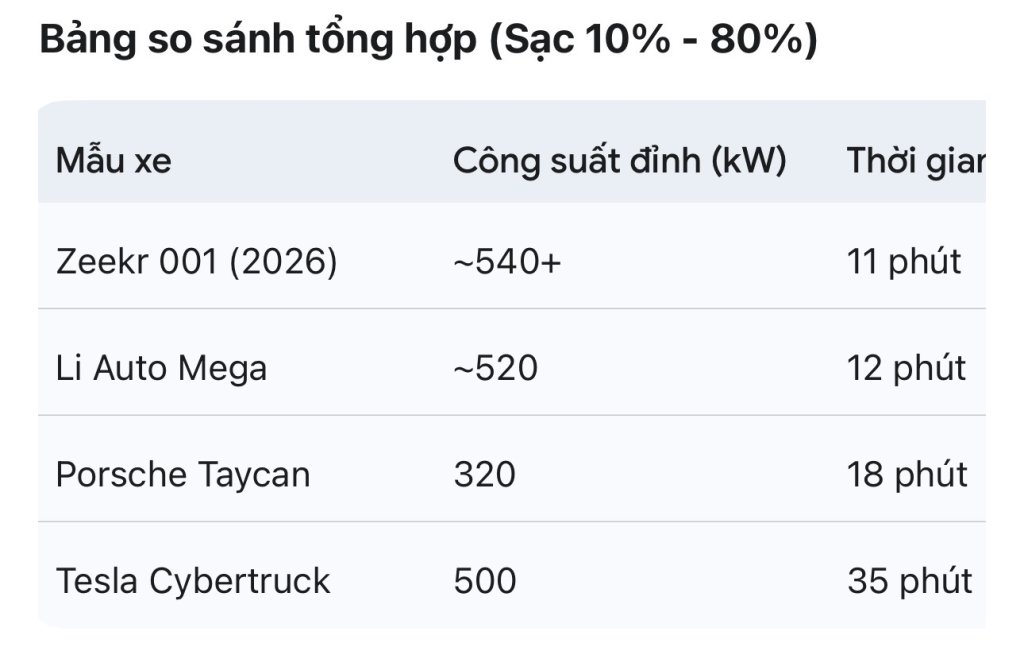Click the ~540+ power value
This screenshot has height=651, width=1024.
click(x=507, y=262)
